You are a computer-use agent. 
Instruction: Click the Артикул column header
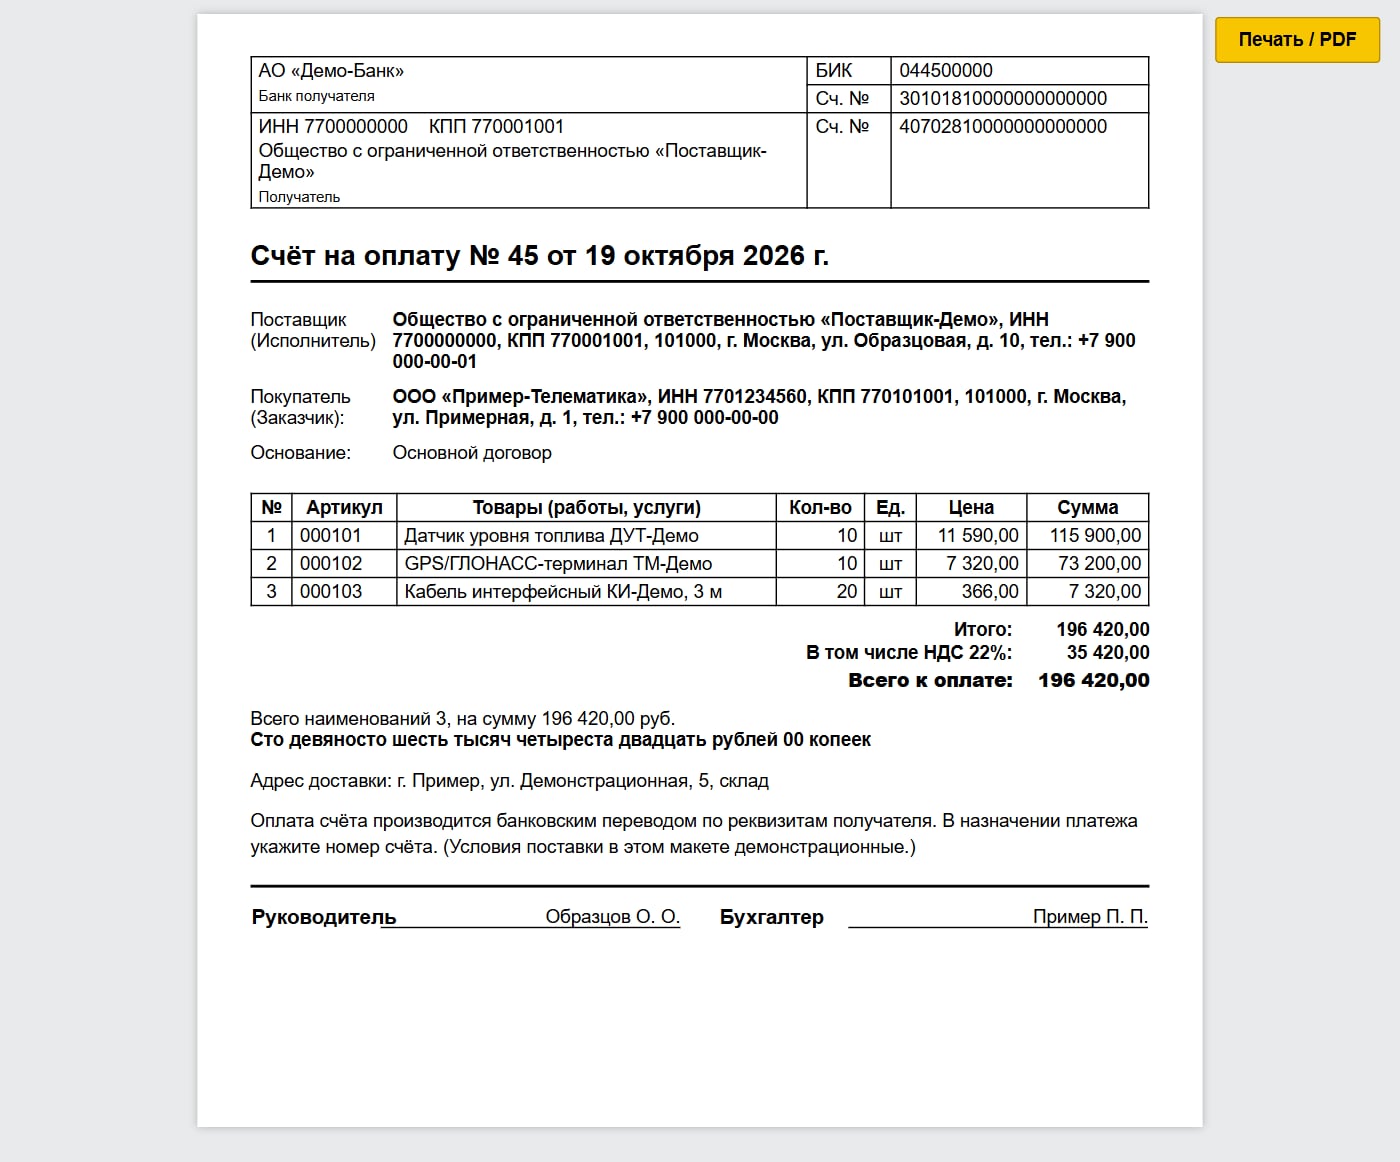point(344,508)
